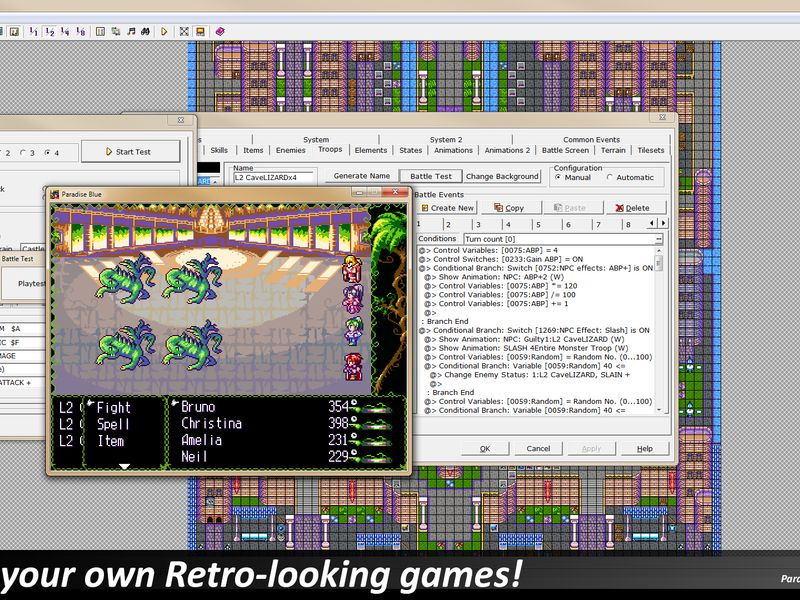Switch to the Enemies tab
Screen dimensions: 800x600
(x=290, y=150)
